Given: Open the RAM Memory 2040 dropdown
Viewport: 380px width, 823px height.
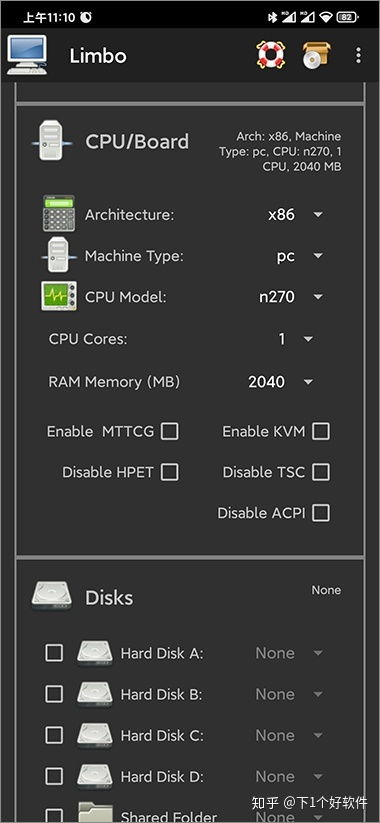Looking at the screenshot, I should (281, 382).
